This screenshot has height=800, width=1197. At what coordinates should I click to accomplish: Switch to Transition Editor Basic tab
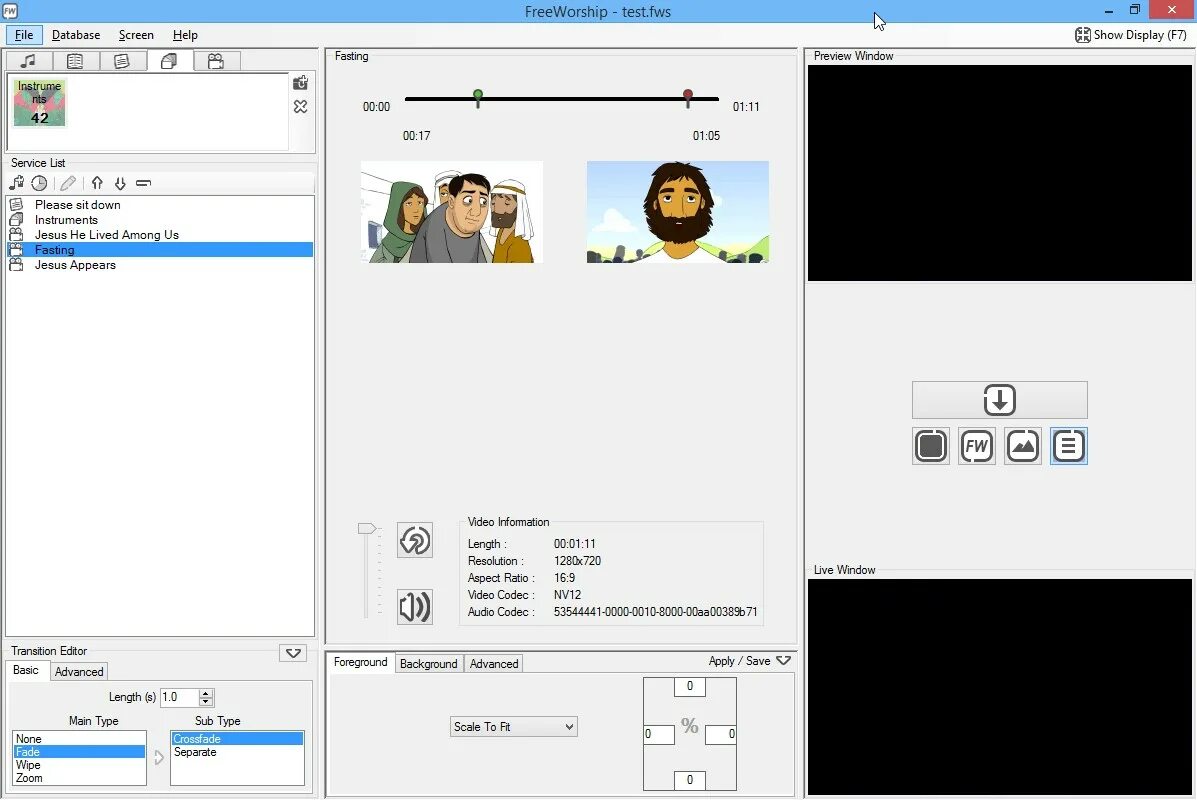click(26, 670)
